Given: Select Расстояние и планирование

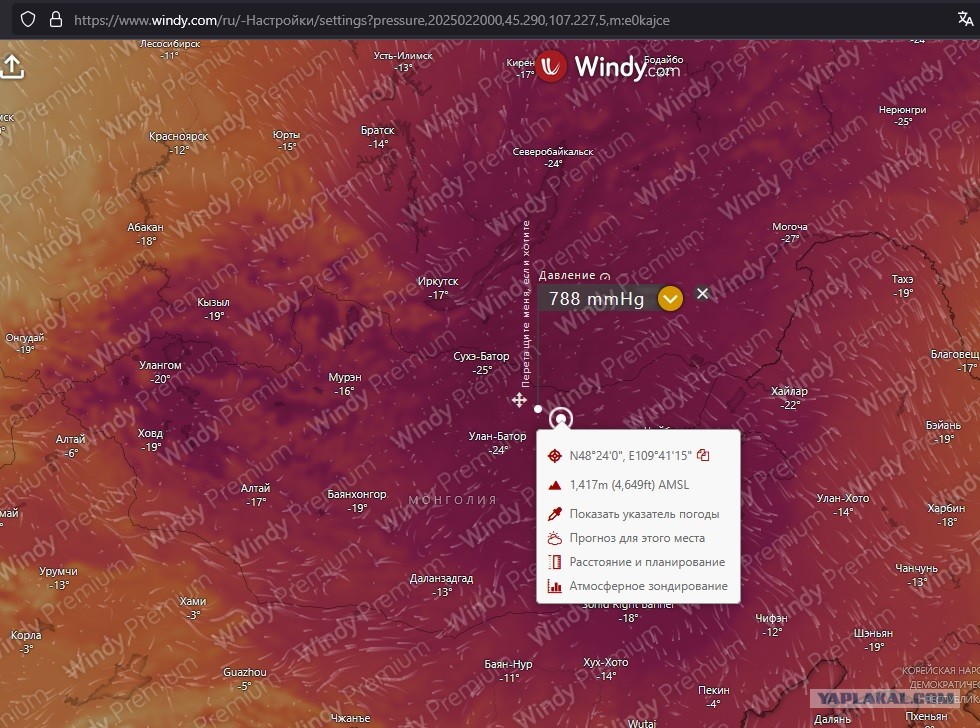Looking at the screenshot, I should (x=647, y=562).
